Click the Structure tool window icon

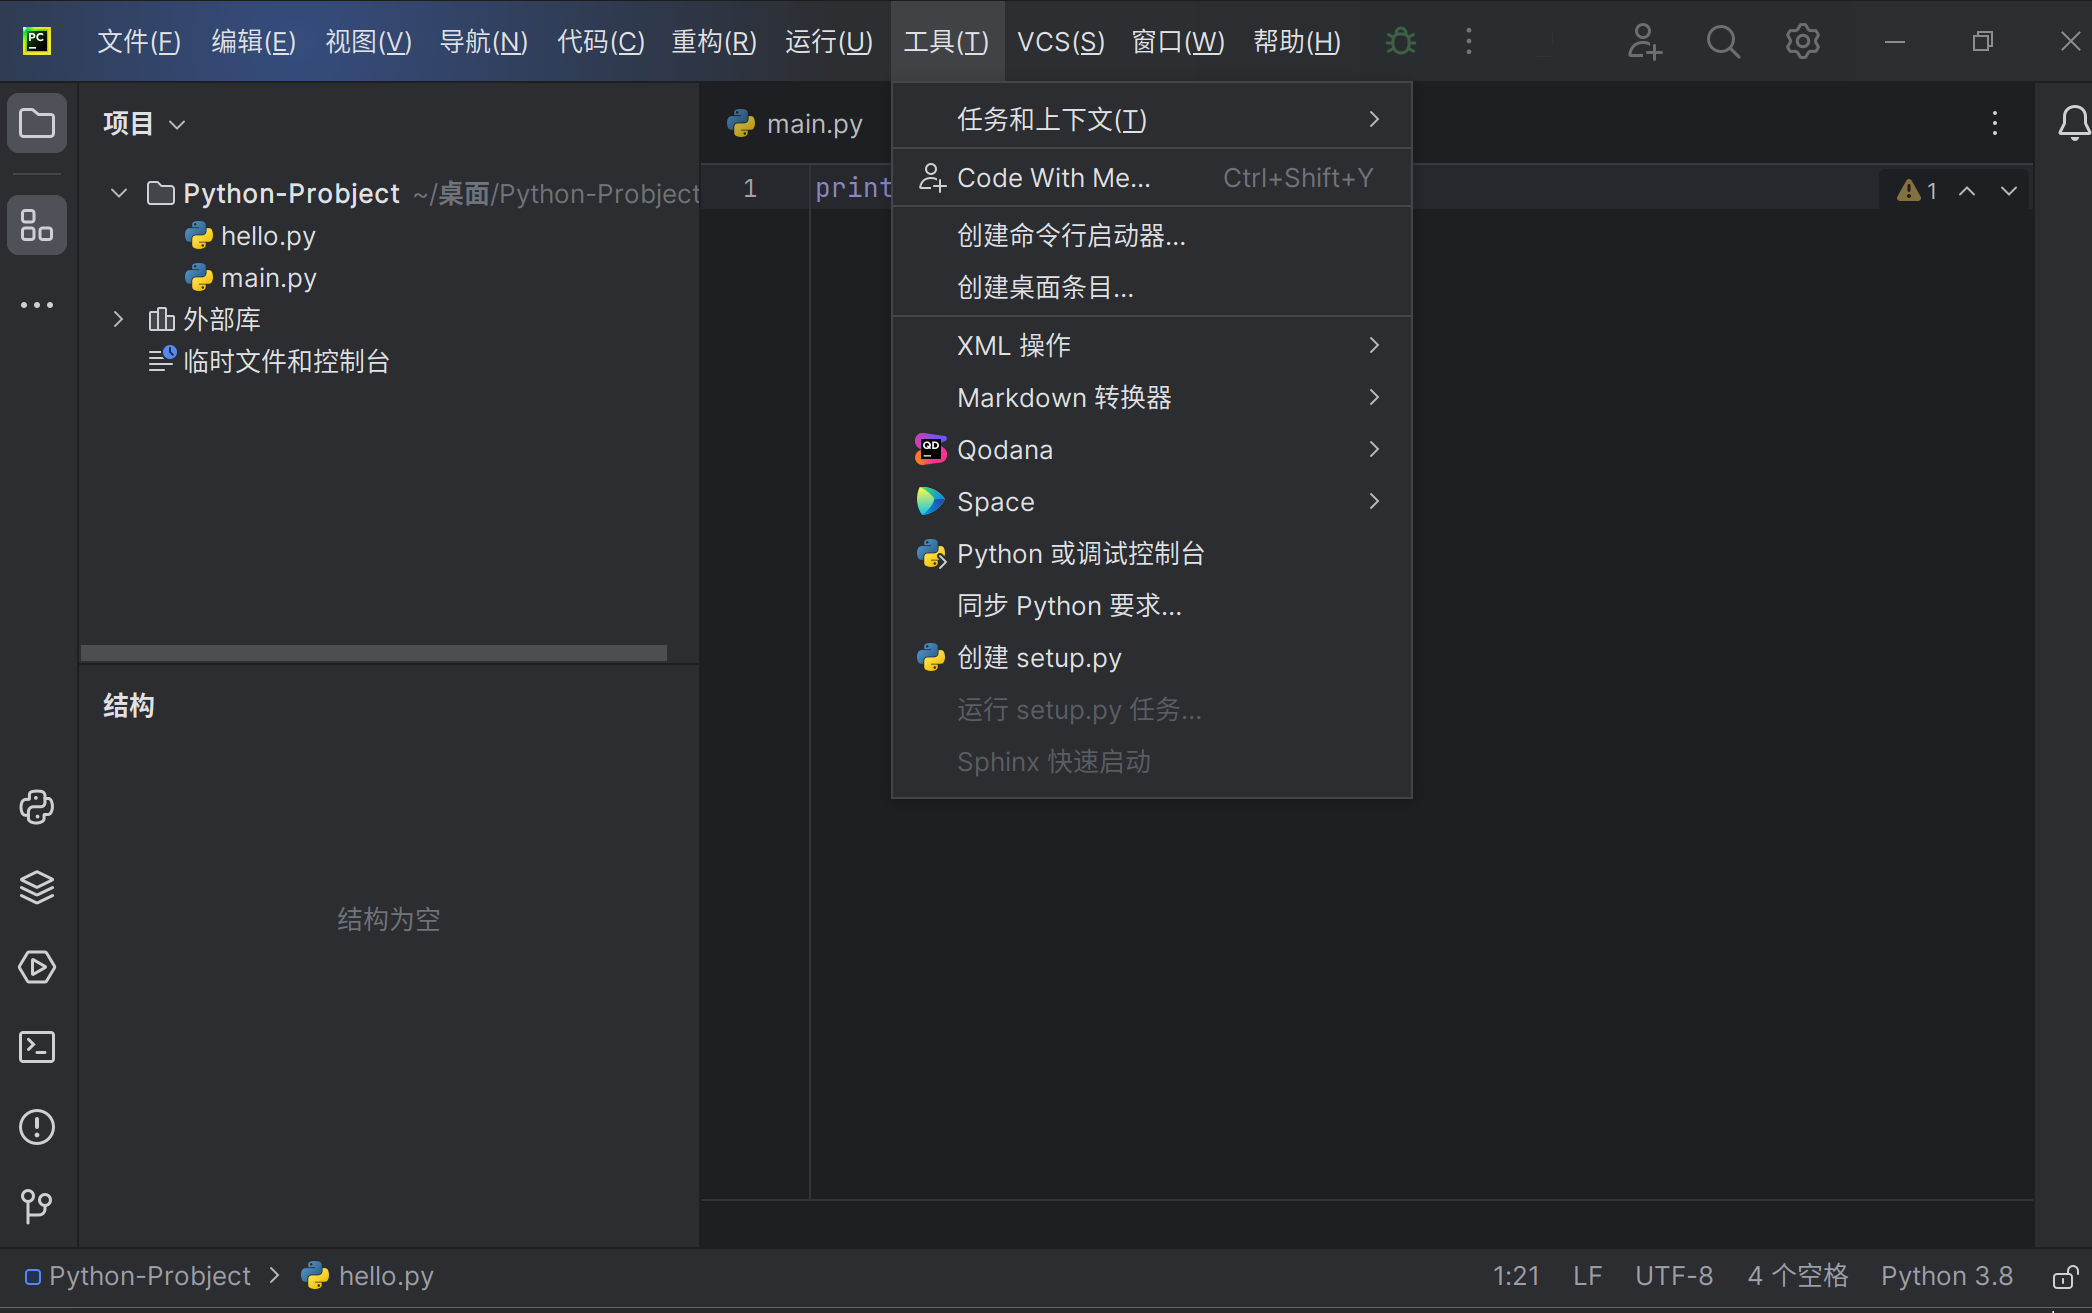click(37, 225)
